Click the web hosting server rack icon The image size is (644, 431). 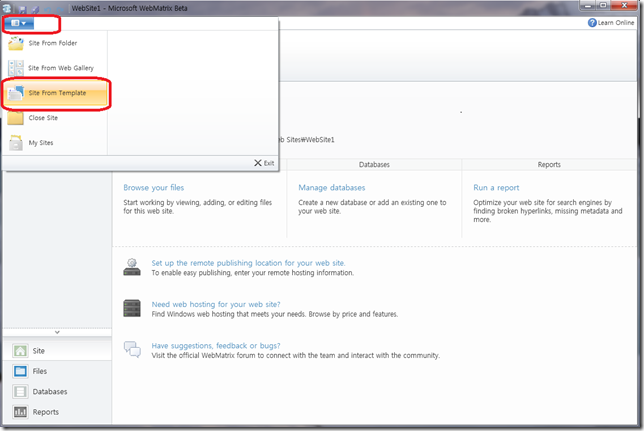132,308
